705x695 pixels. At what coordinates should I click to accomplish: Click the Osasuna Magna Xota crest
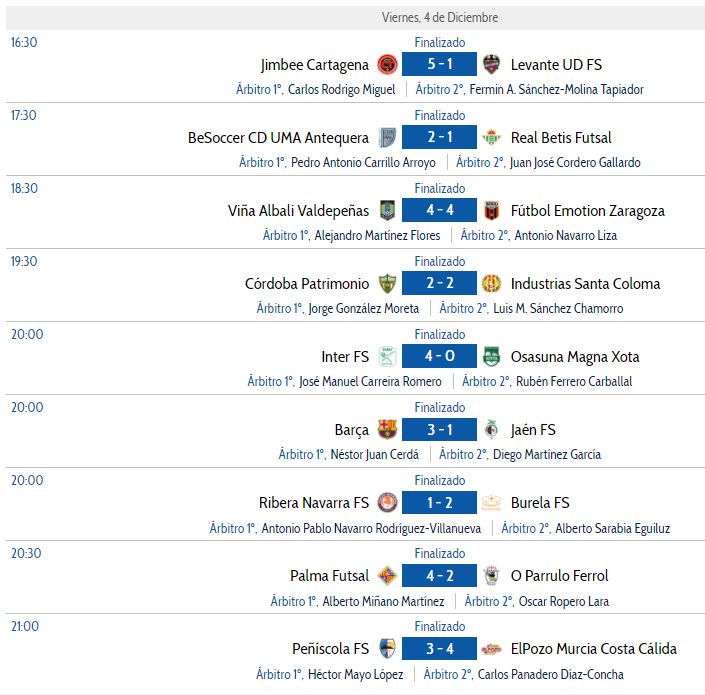point(491,356)
